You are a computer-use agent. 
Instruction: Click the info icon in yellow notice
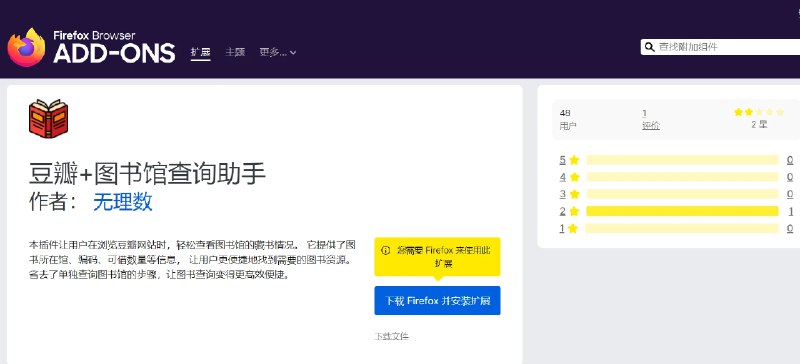point(386,250)
